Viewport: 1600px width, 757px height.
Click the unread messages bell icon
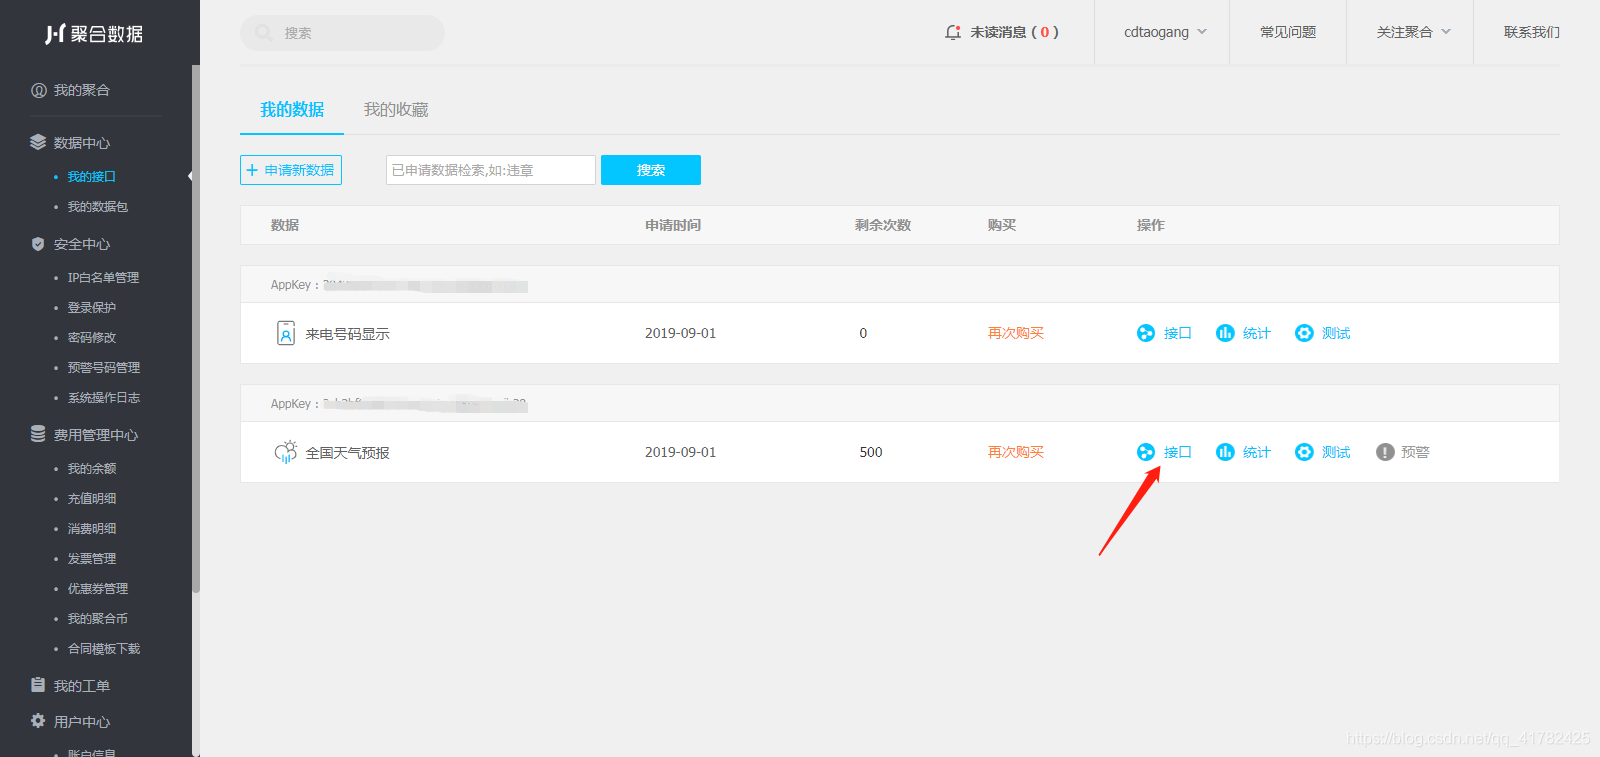click(x=953, y=32)
